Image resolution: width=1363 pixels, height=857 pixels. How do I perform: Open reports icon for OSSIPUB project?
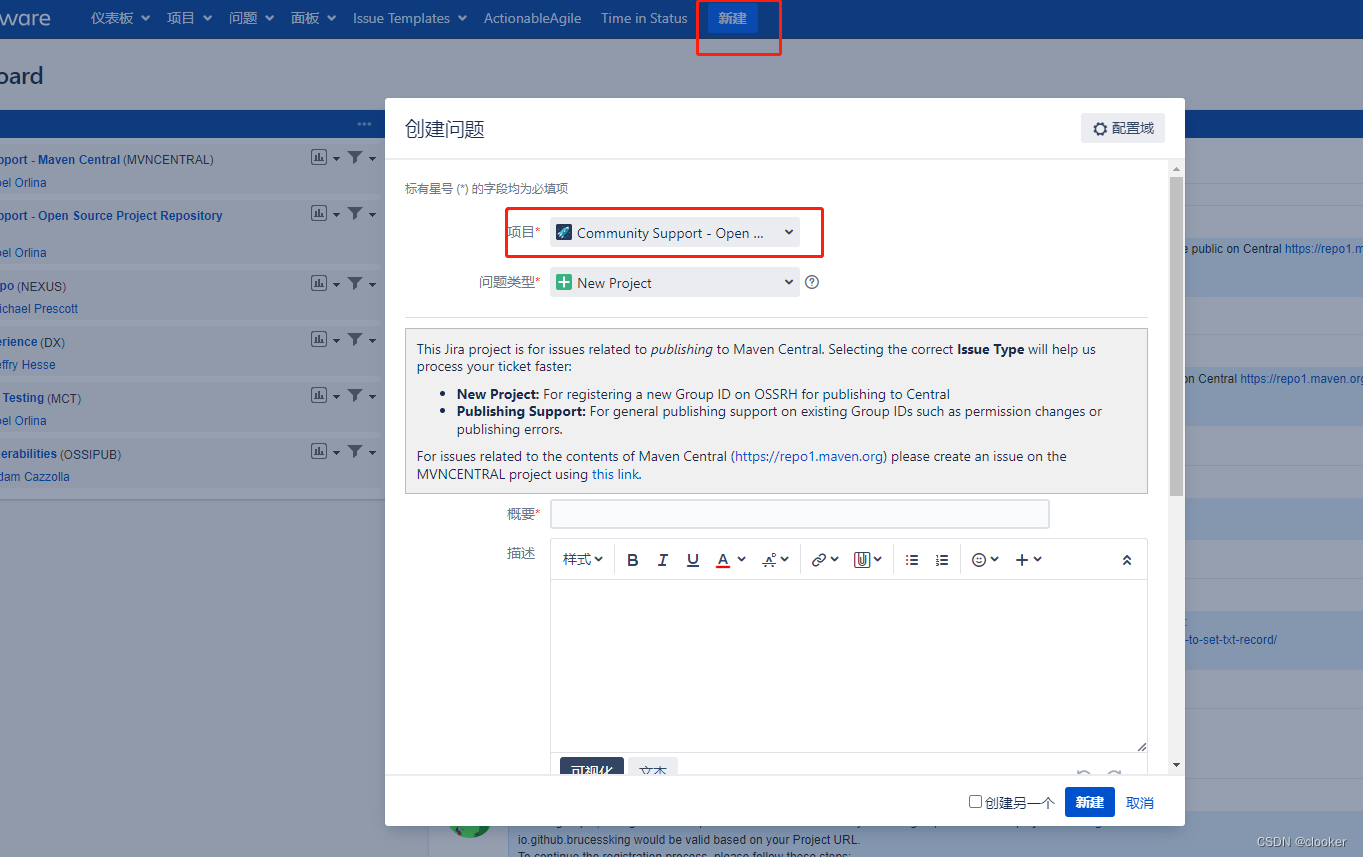pyautogui.click(x=319, y=451)
